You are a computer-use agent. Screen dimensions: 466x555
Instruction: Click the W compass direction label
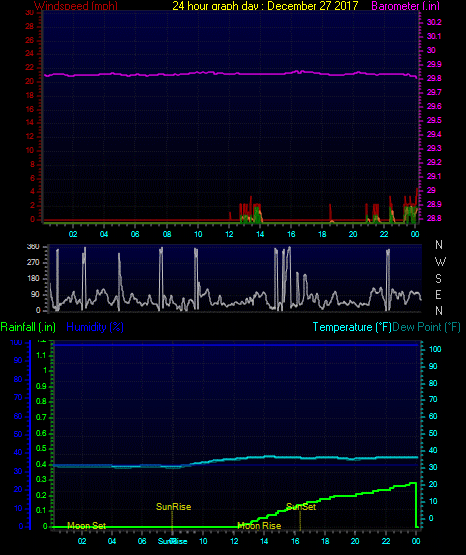[440, 262]
